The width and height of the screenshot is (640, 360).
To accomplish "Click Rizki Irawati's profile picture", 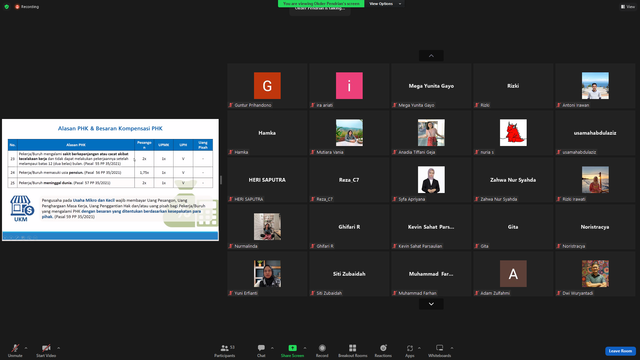I will (595, 180).
